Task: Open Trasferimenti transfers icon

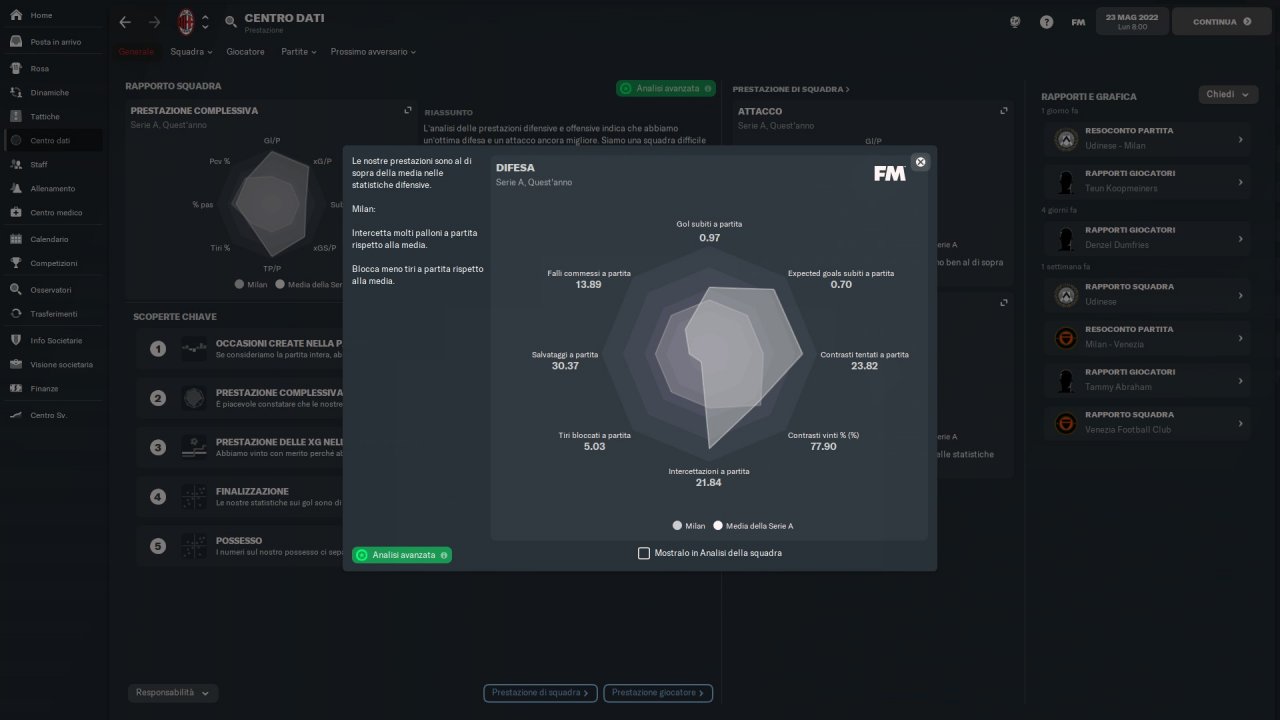Action: pos(16,314)
